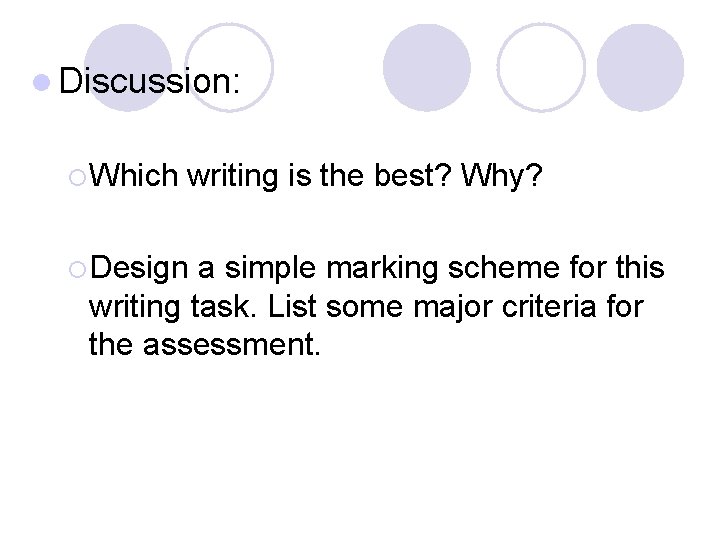Screen dimensions: 720x540
Task: Click the right outlined white circle
Action: [x=540, y=67]
